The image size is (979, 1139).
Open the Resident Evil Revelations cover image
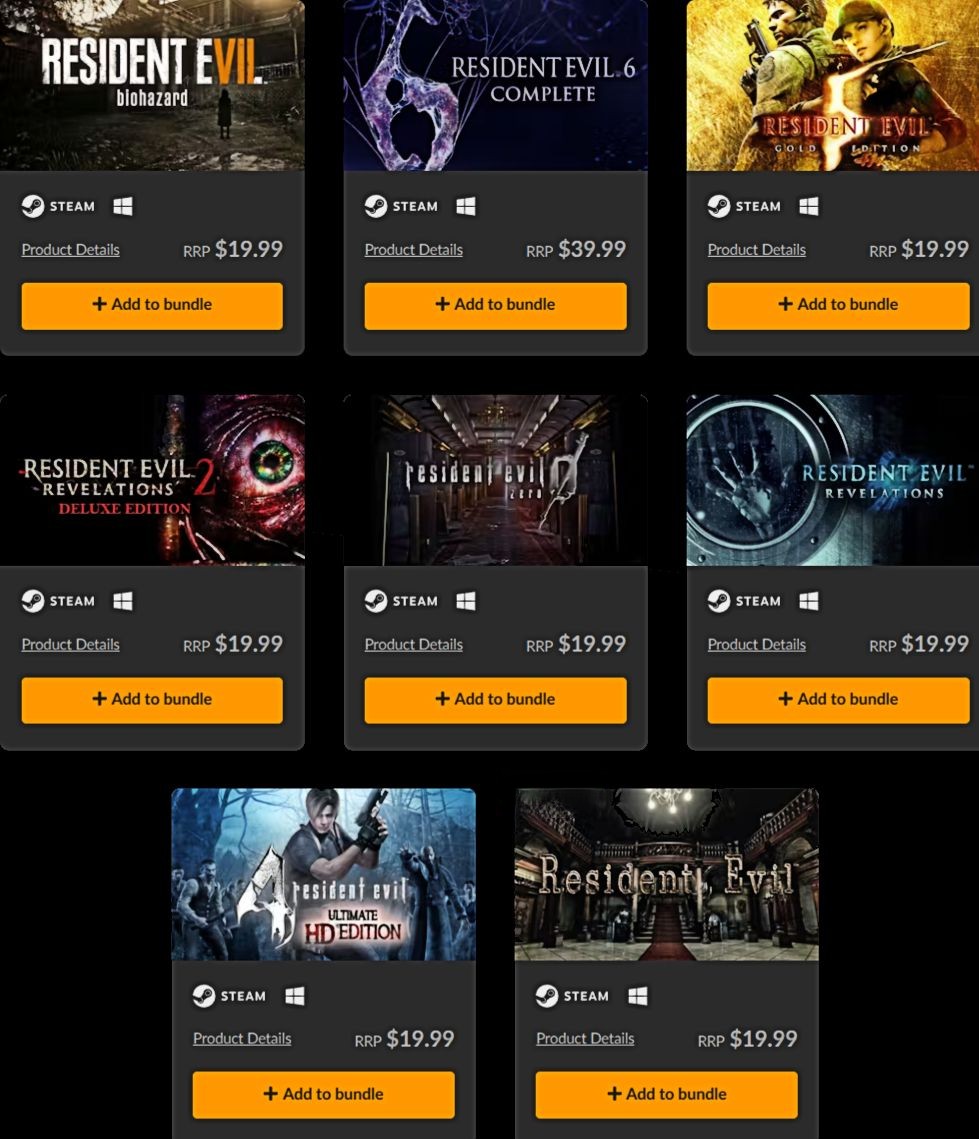(x=832, y=480)
